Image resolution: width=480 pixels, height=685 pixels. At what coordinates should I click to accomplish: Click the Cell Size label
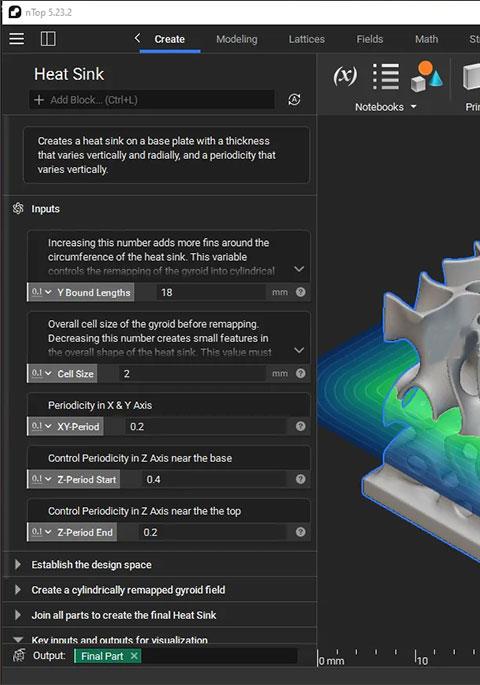(76, 374)
